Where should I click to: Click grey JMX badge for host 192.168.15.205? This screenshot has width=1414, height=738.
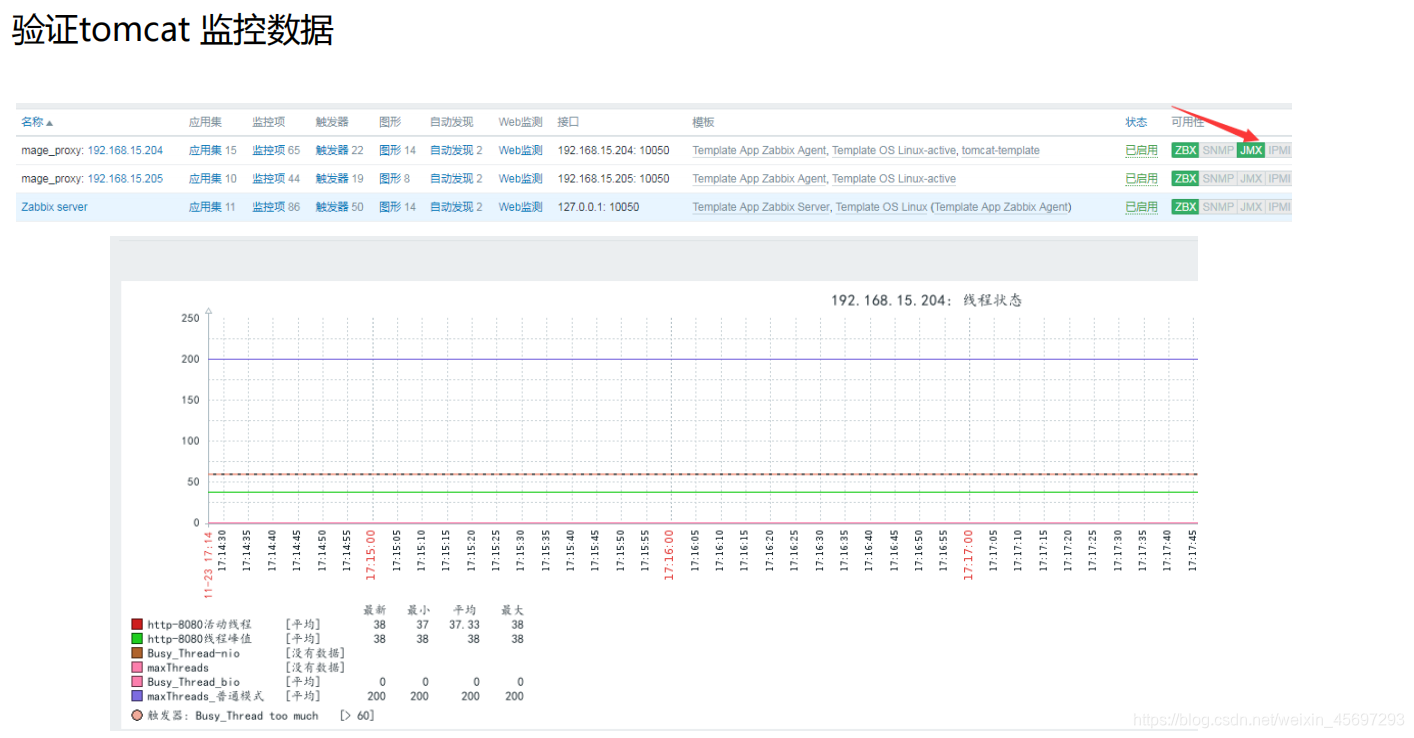tap(1251, 178)
